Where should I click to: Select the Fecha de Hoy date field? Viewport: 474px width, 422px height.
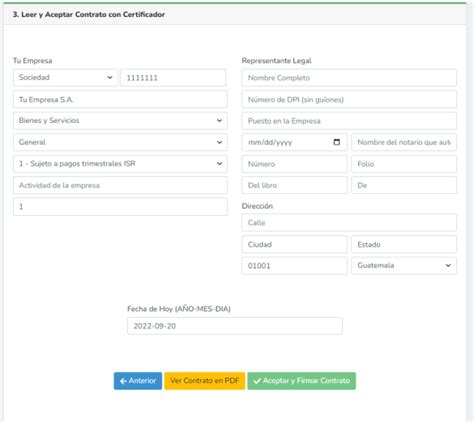point(235,326)
